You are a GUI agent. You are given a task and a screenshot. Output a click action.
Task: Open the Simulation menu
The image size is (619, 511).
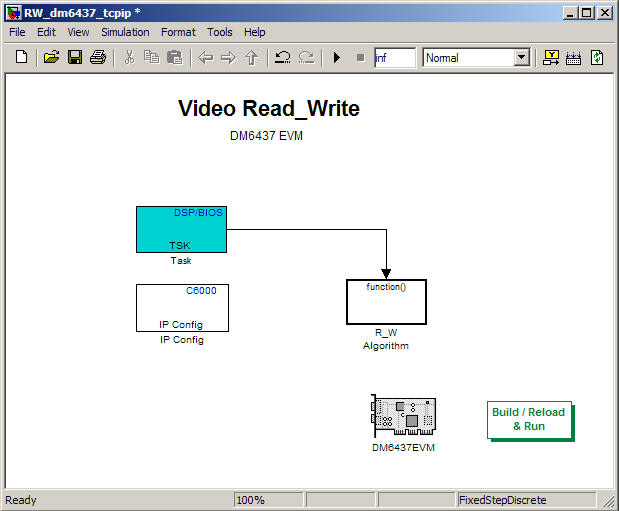(125, 32)
